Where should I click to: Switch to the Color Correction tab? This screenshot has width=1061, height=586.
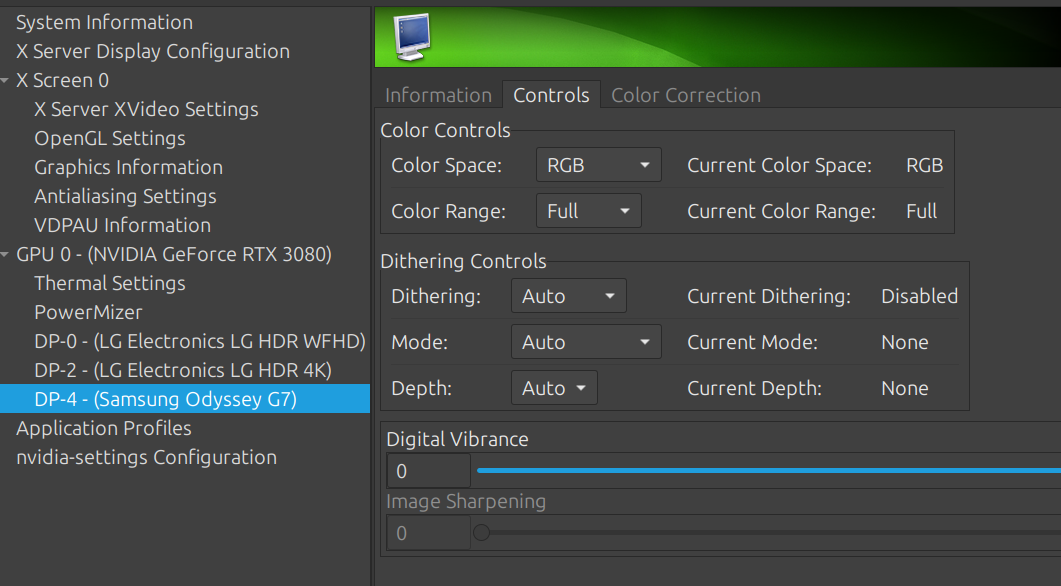(x=686, y=95)
